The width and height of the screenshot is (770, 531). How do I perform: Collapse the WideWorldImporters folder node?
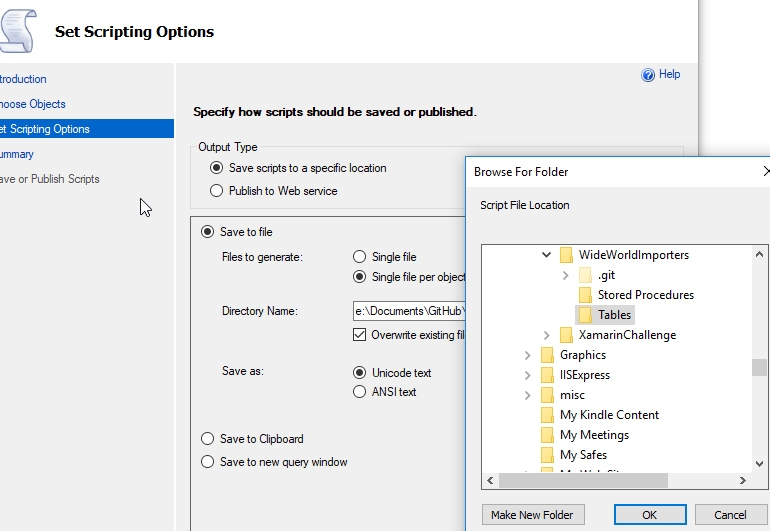pos(546,255)
